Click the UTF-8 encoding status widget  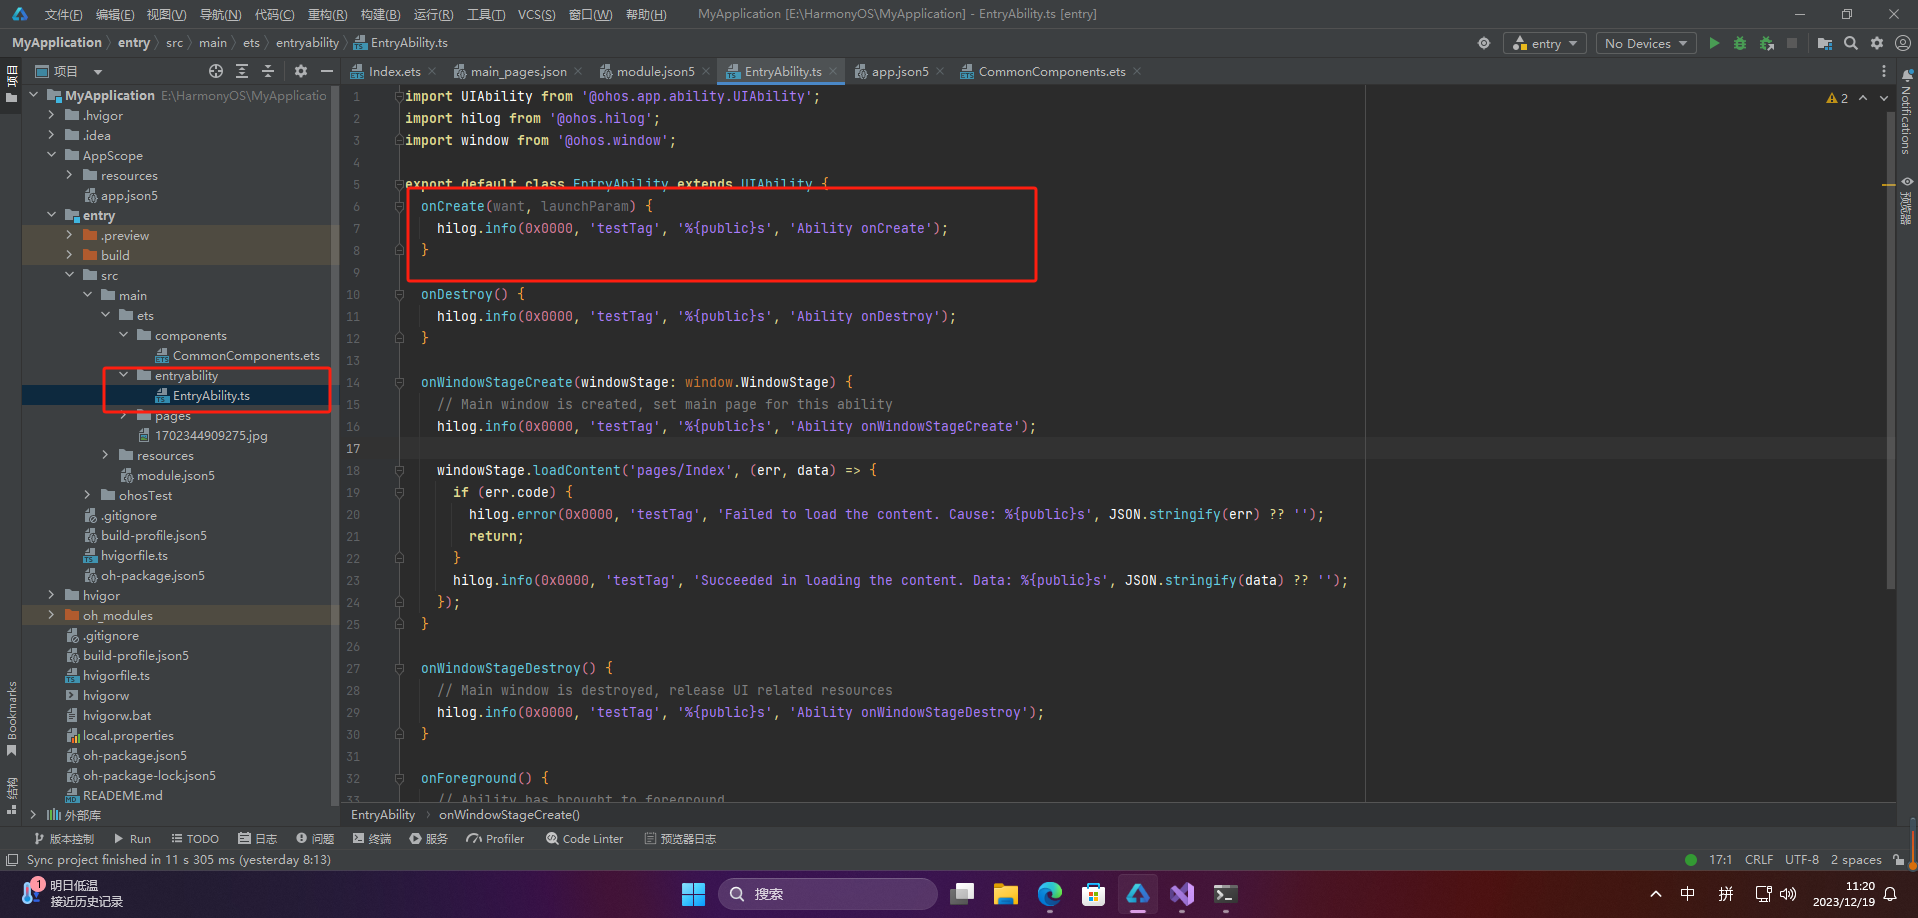point(1802,860)
